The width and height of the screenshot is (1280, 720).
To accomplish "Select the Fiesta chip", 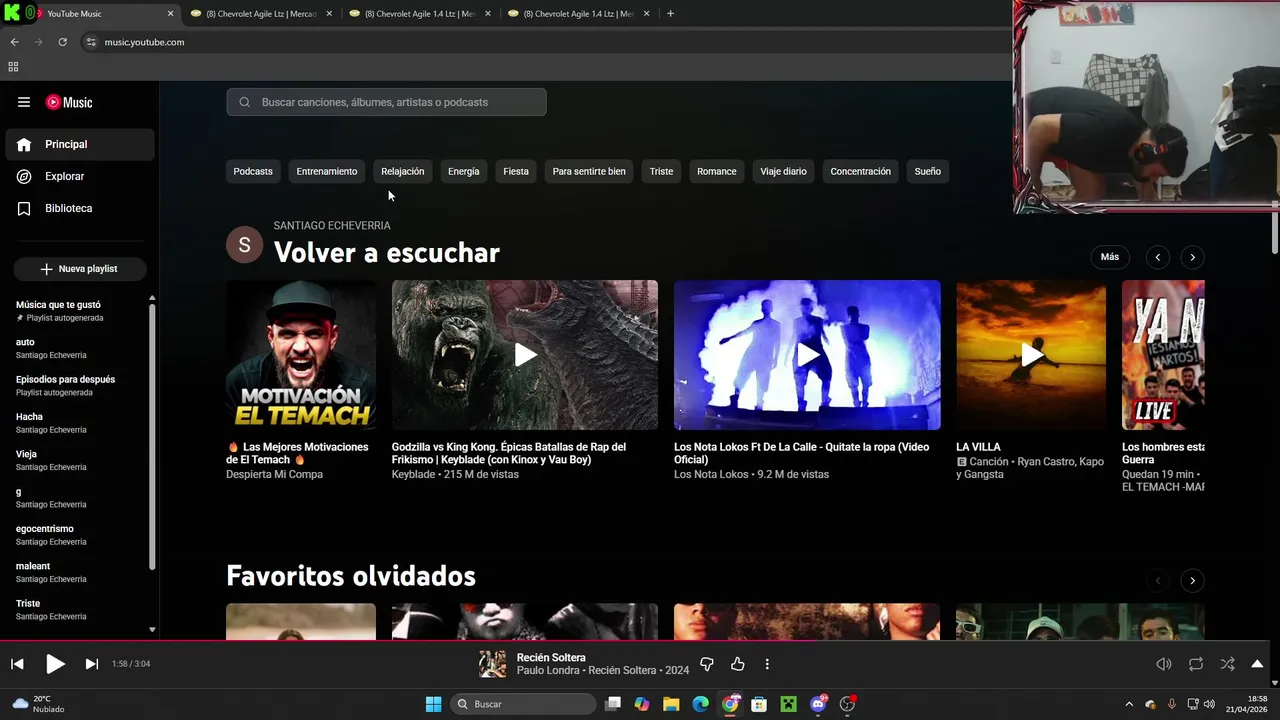I will (516, 171).
